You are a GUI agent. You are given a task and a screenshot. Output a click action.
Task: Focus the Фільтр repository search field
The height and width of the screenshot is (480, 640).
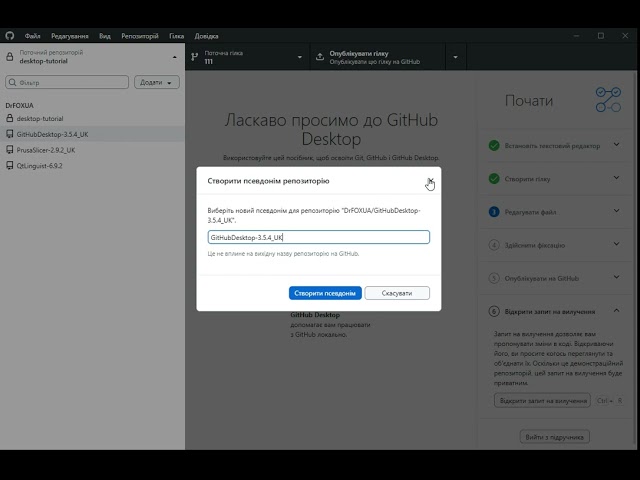(67, 82)
